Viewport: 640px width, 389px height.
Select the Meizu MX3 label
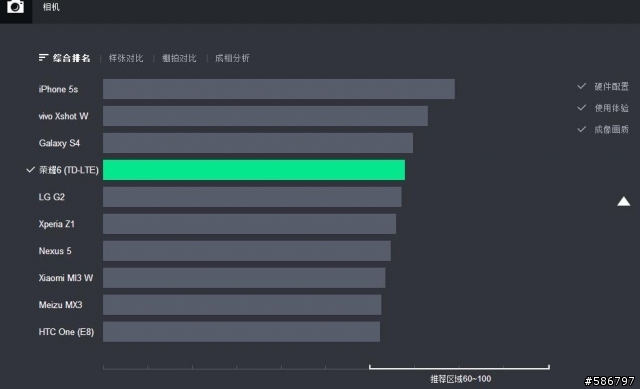pos(60,305)
